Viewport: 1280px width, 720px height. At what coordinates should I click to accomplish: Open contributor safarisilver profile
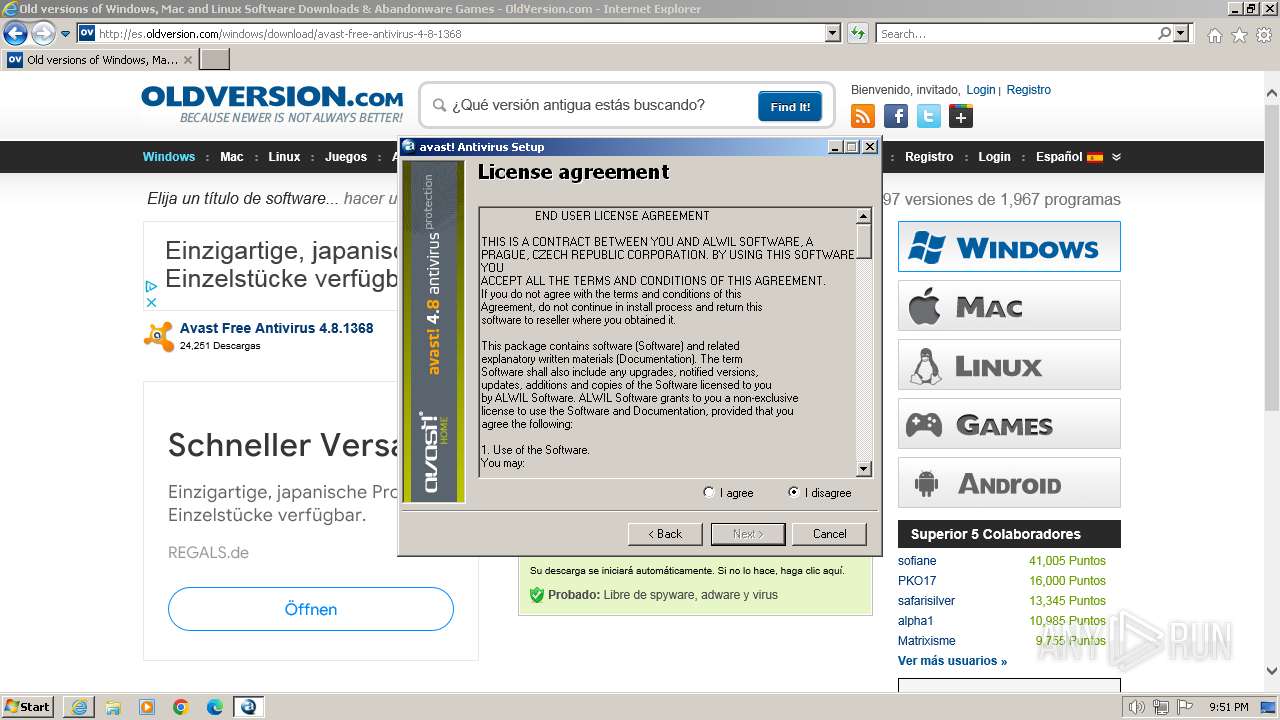[x=926, y=601]
